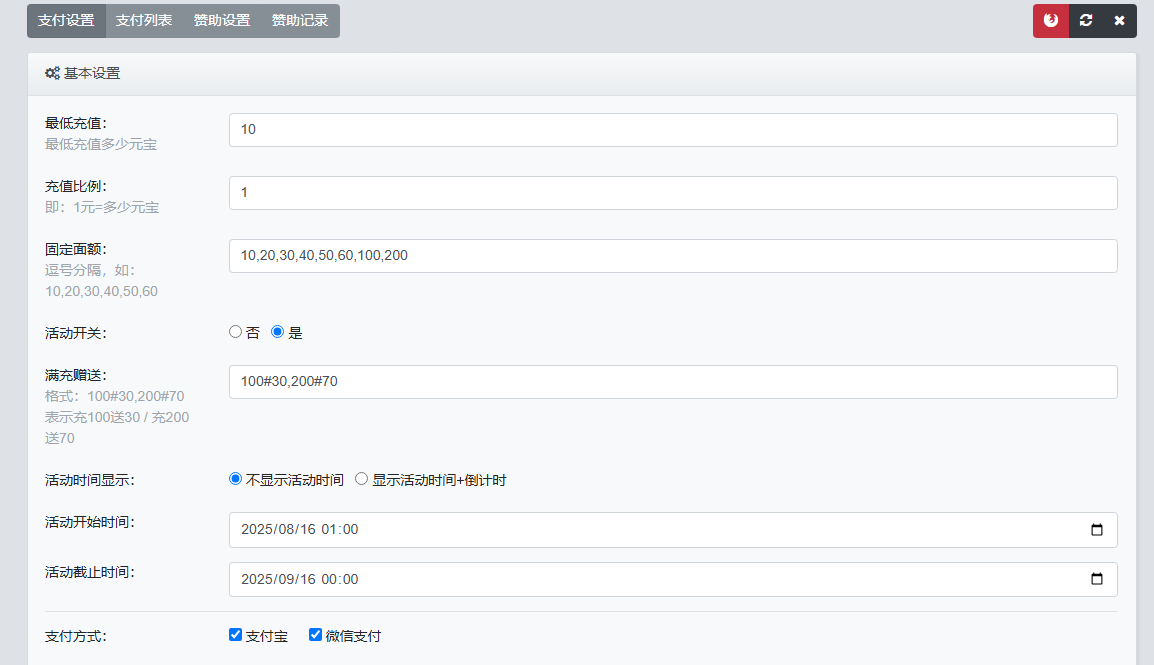Click the X close icon button
The image size is (1154, 665).
[1119, 21]
